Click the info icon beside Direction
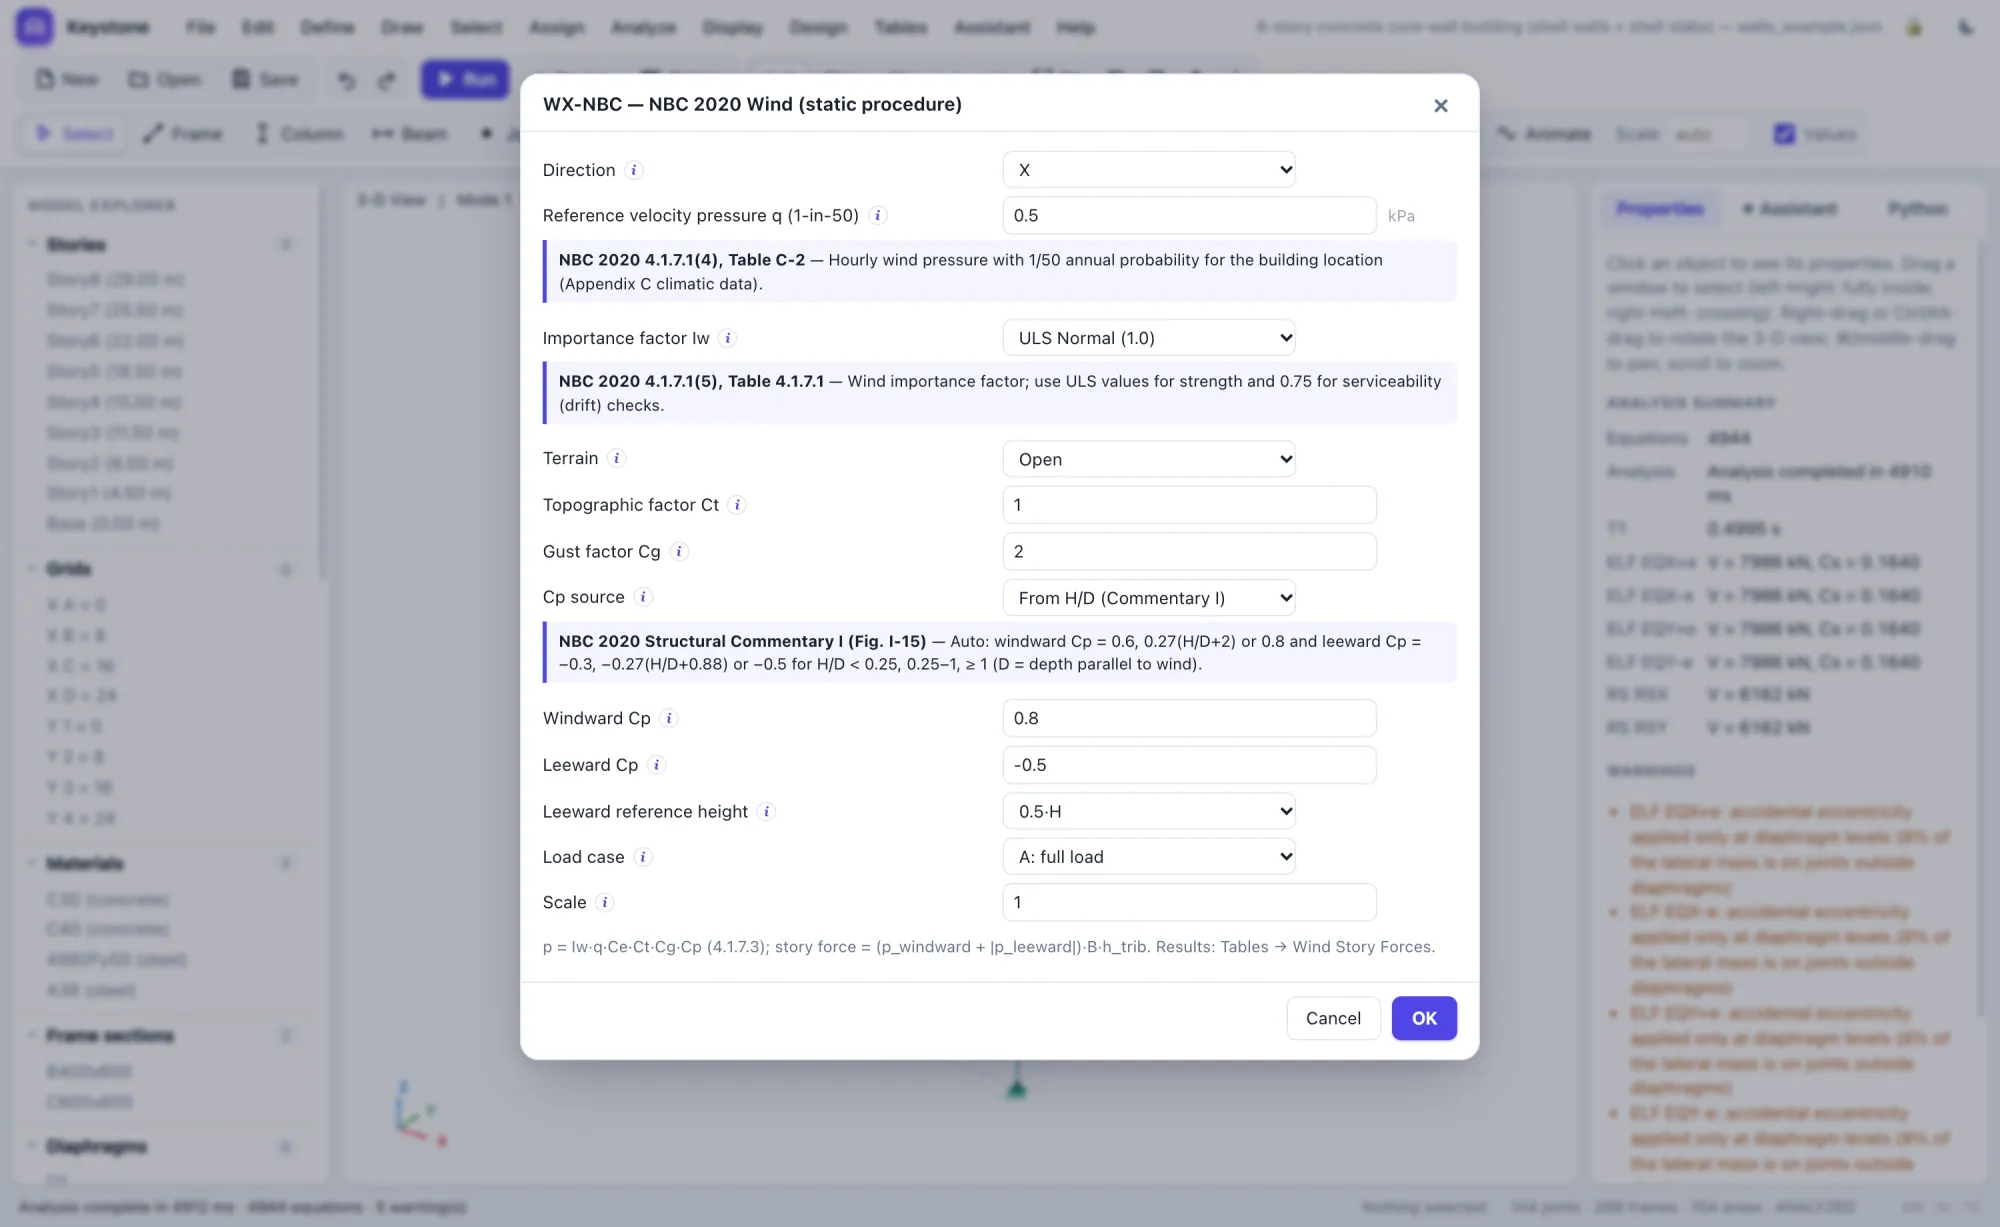 click(633, 170)
